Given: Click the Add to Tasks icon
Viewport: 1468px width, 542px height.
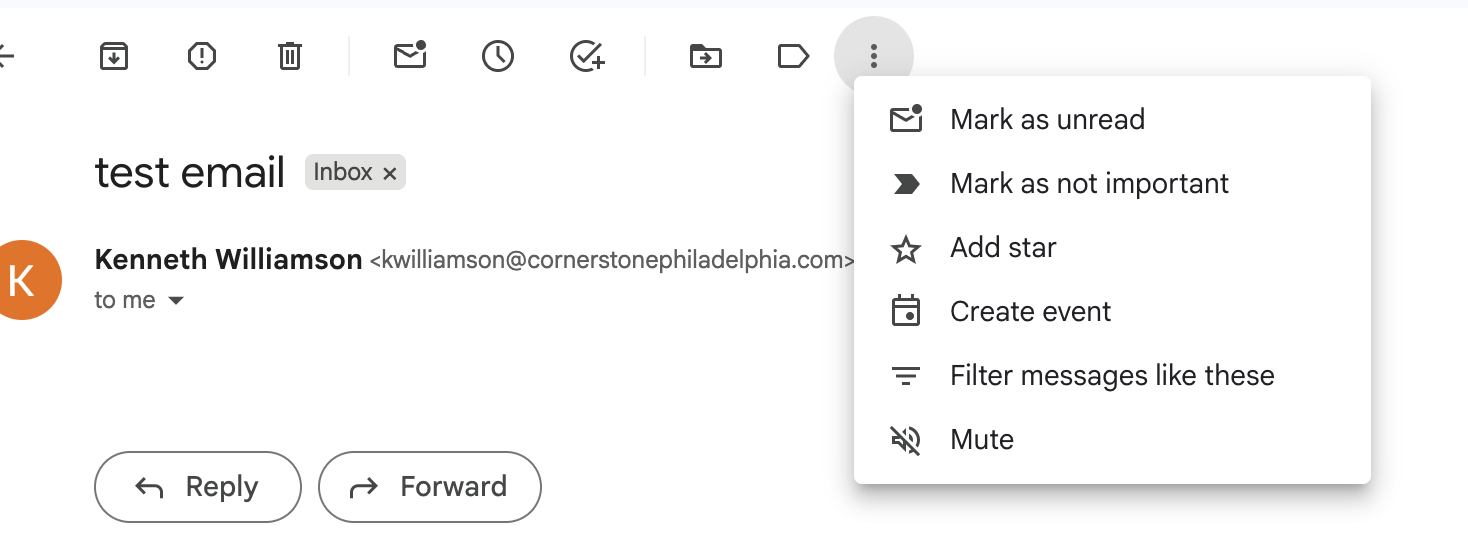Looking at the screenshot, I should (x=587, y=57).
